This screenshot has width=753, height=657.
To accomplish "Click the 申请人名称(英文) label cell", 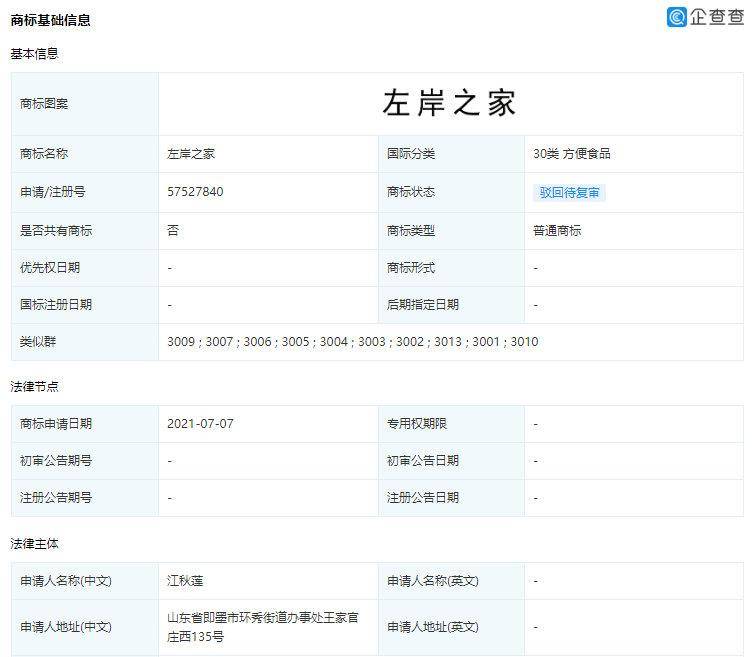I will point(451,581).
